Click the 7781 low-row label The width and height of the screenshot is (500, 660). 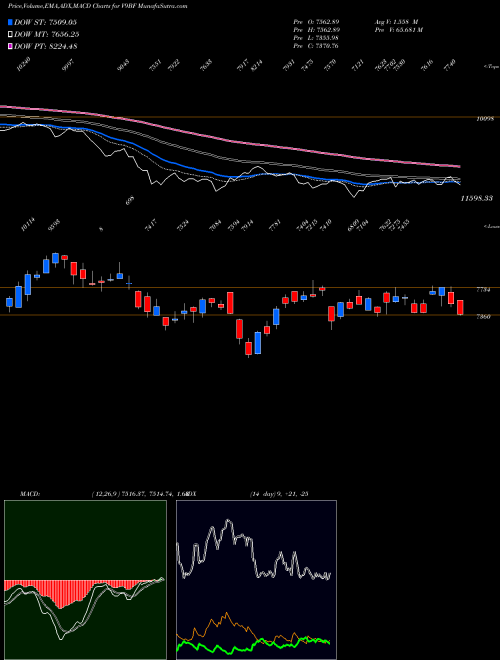pos(274,225)
